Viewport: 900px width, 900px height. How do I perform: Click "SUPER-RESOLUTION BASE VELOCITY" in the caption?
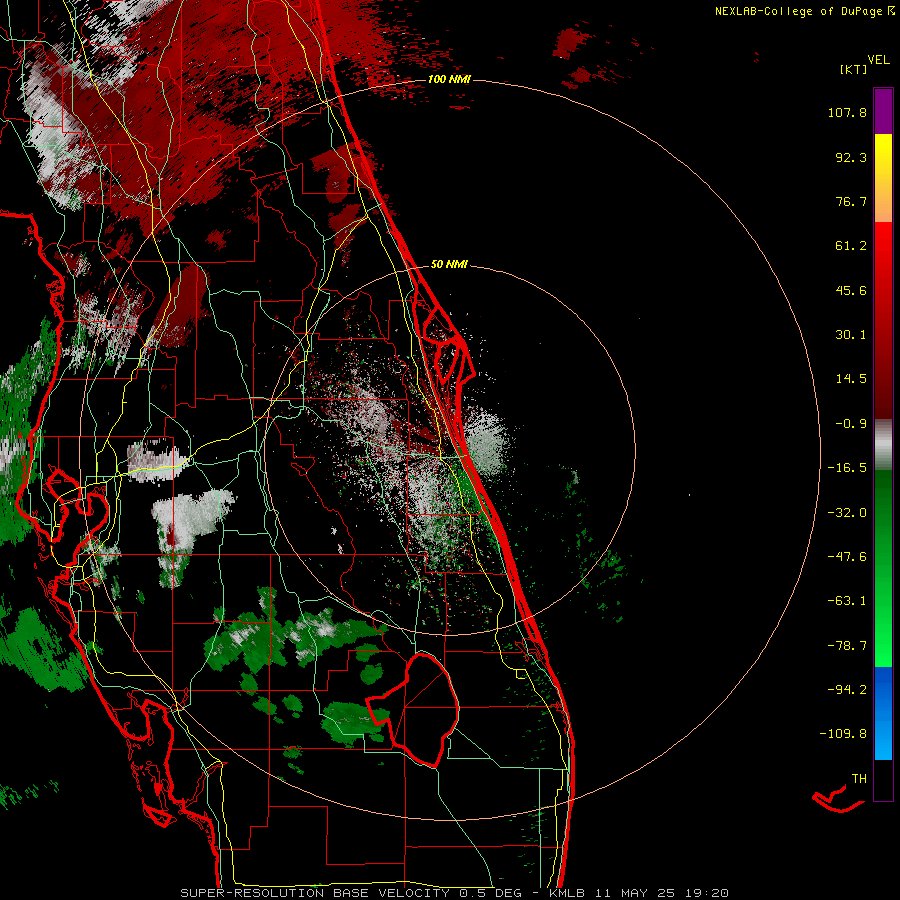point(315,893)
